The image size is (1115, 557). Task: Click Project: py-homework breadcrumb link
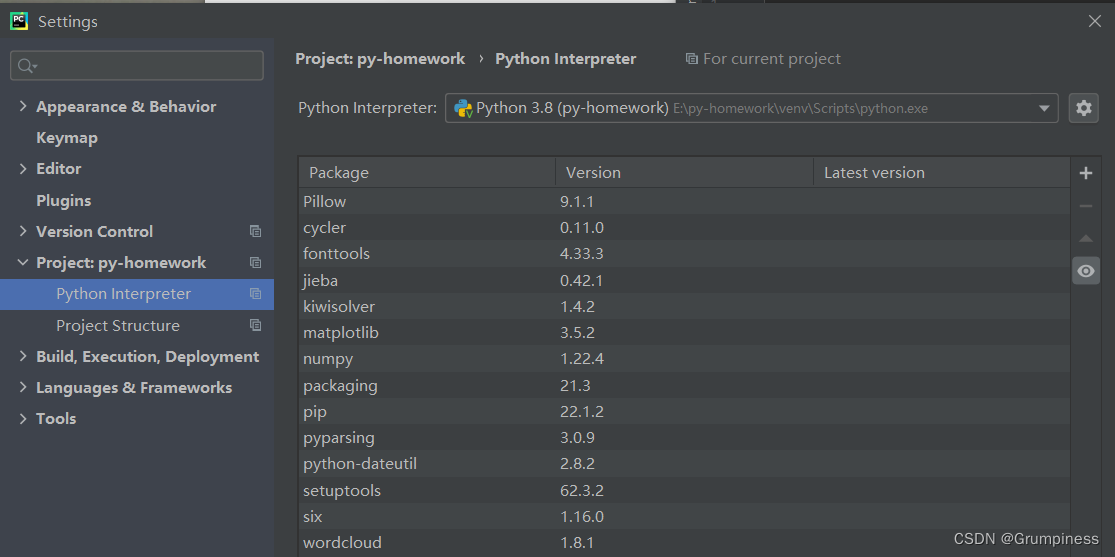[380, 59]
